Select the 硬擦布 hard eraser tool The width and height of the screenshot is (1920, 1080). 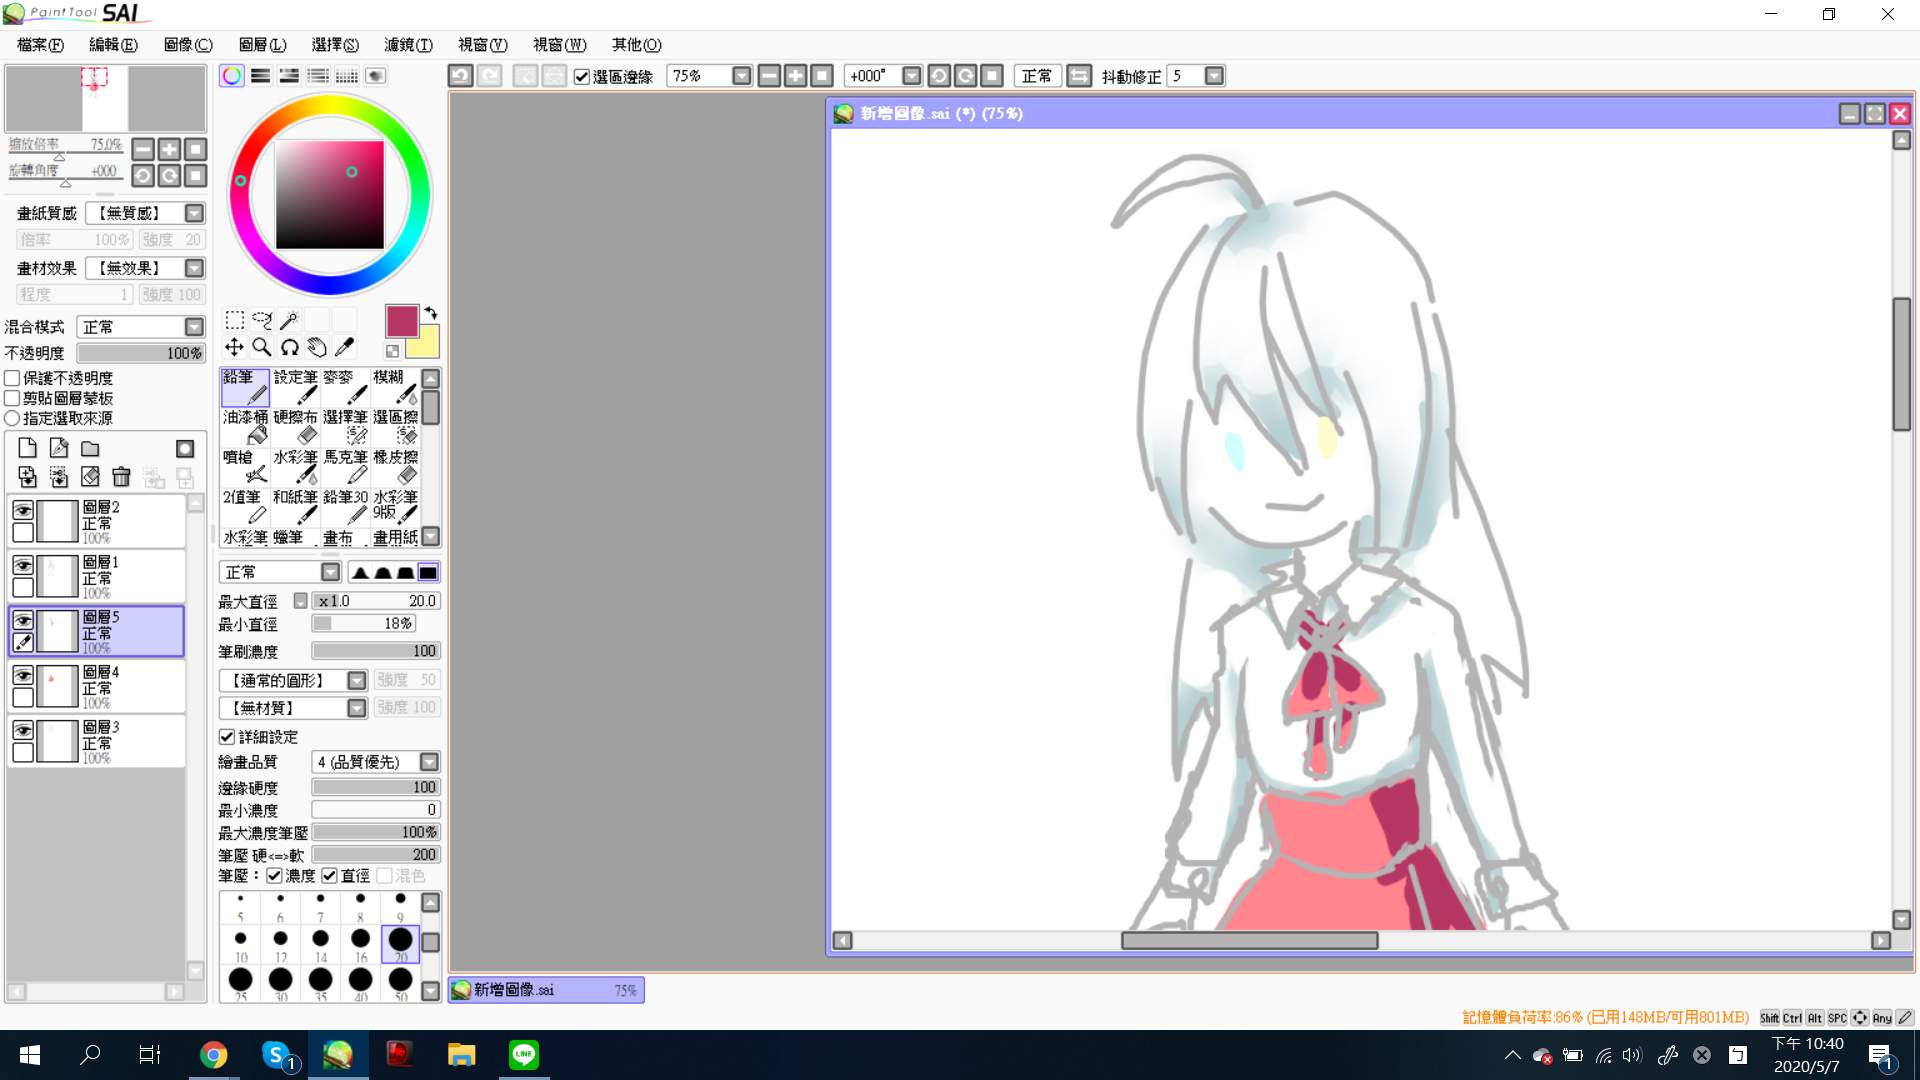click(295, 427)
